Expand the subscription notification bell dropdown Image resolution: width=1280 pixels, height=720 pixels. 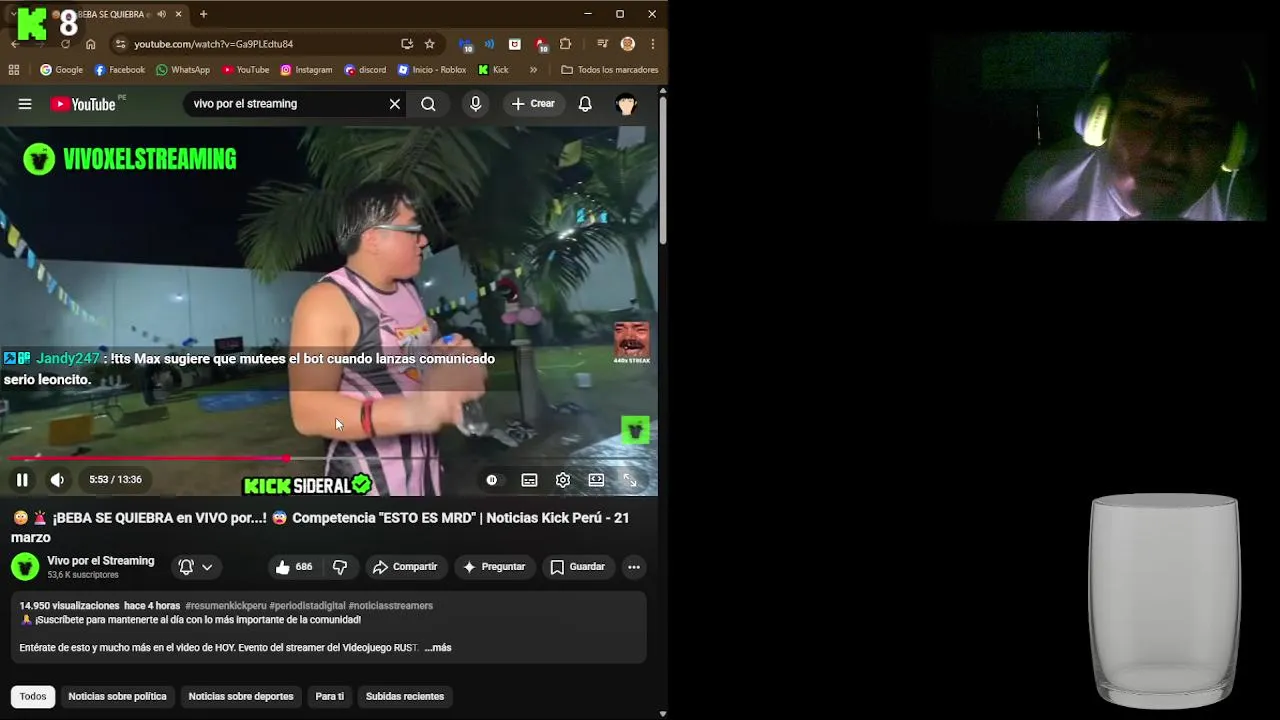tap(195, 567)
